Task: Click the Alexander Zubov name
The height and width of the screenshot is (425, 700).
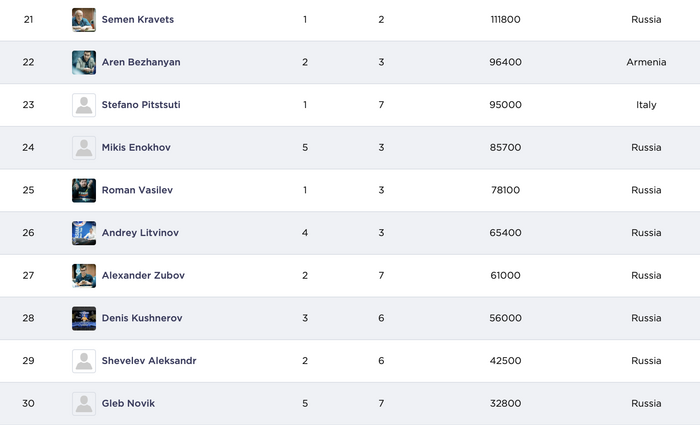Action: pyautogui.click(x=143, y=276)
